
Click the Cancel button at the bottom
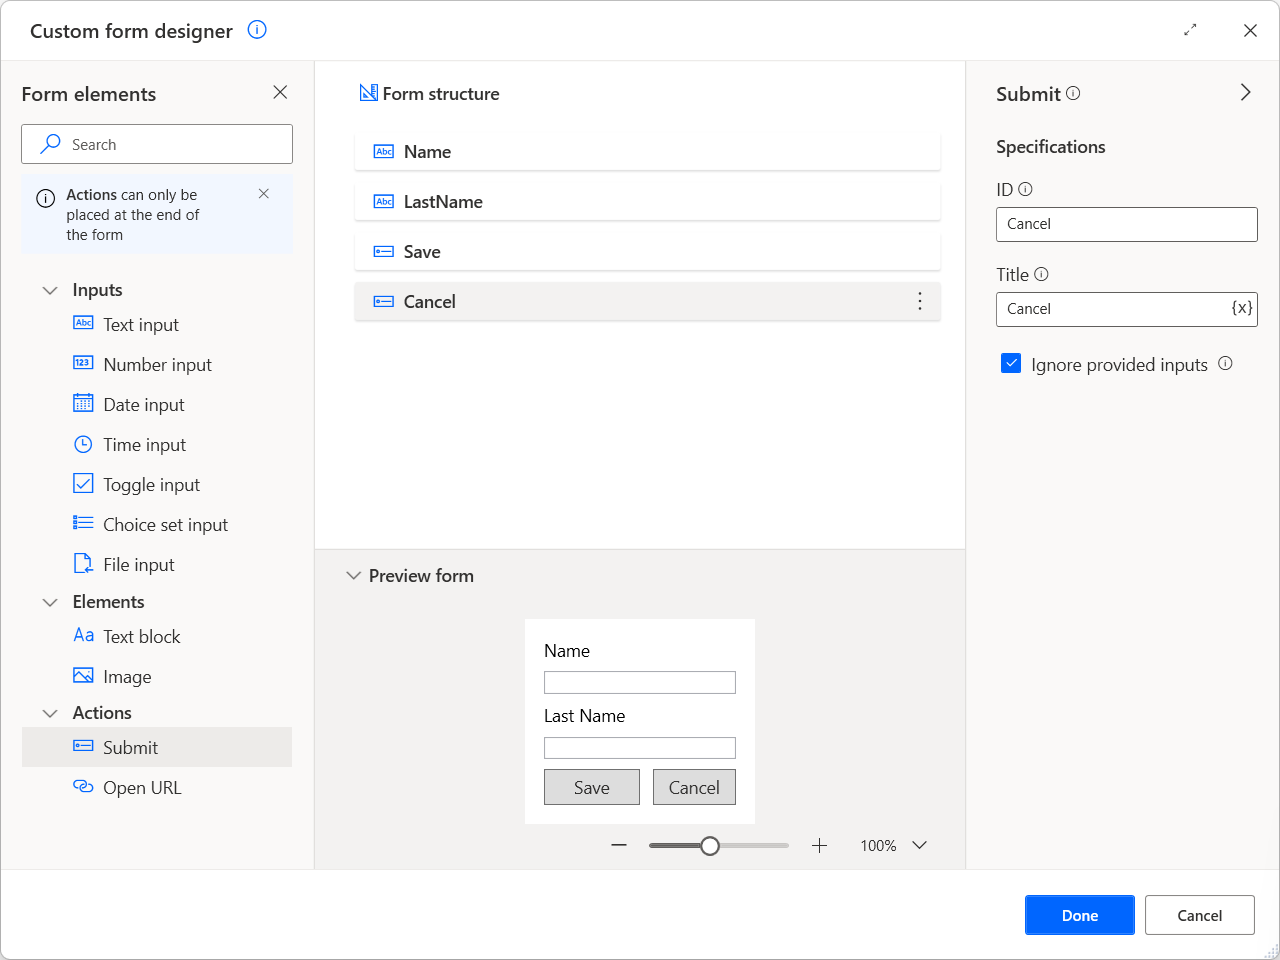point(1199,915)
